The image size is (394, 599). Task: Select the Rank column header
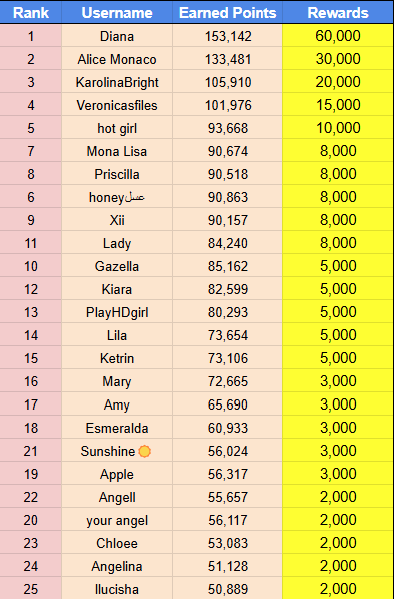click(31, 12)
